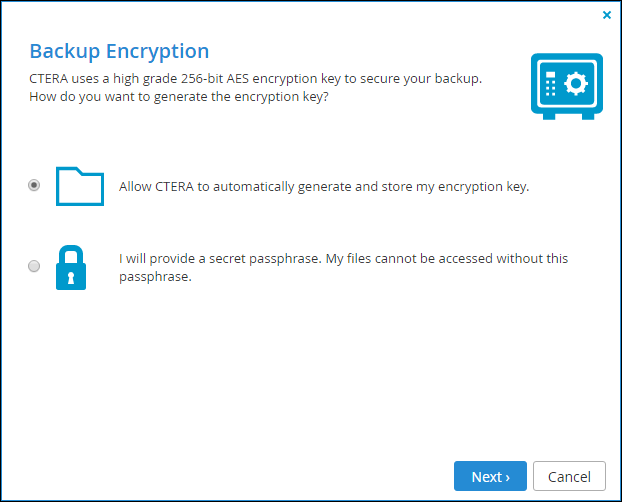Image resolution: width=622 pixels, height=502 pixels.
Task: Click the keypad on the safe icon
Action: 550,84
